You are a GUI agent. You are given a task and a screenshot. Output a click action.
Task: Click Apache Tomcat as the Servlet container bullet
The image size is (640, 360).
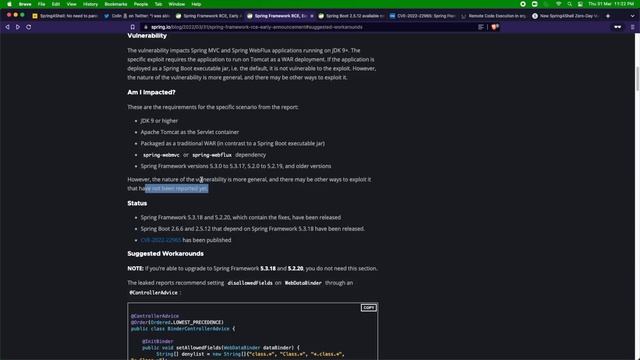(x=190, y=132)
